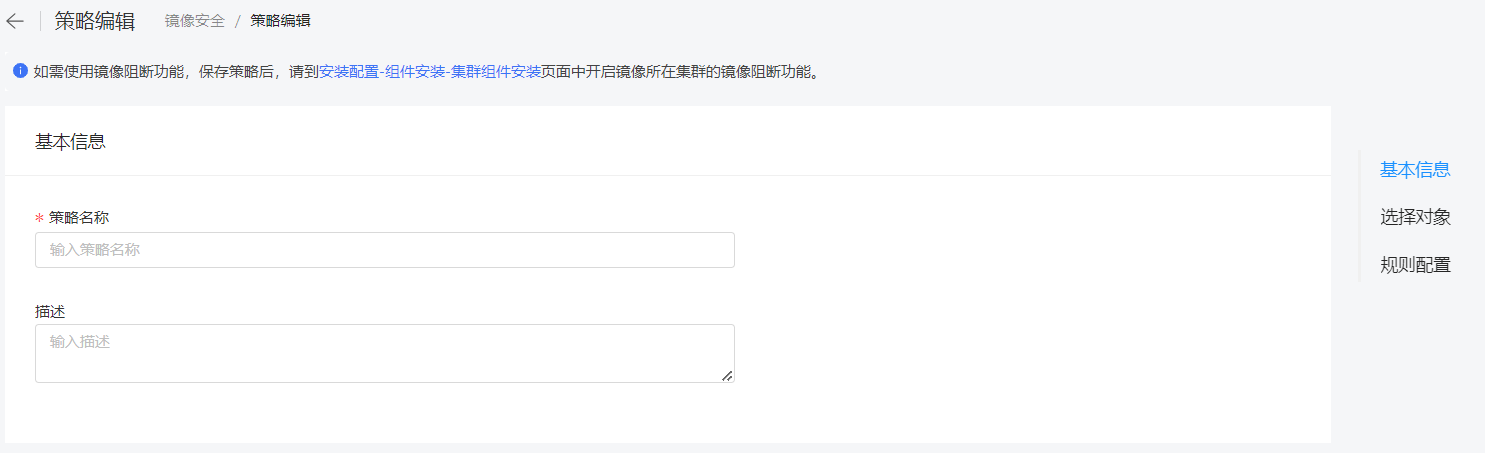1485x453 pixels.
Task: Click the 基本信息 card section heading
Action: [x=70, y=142]
